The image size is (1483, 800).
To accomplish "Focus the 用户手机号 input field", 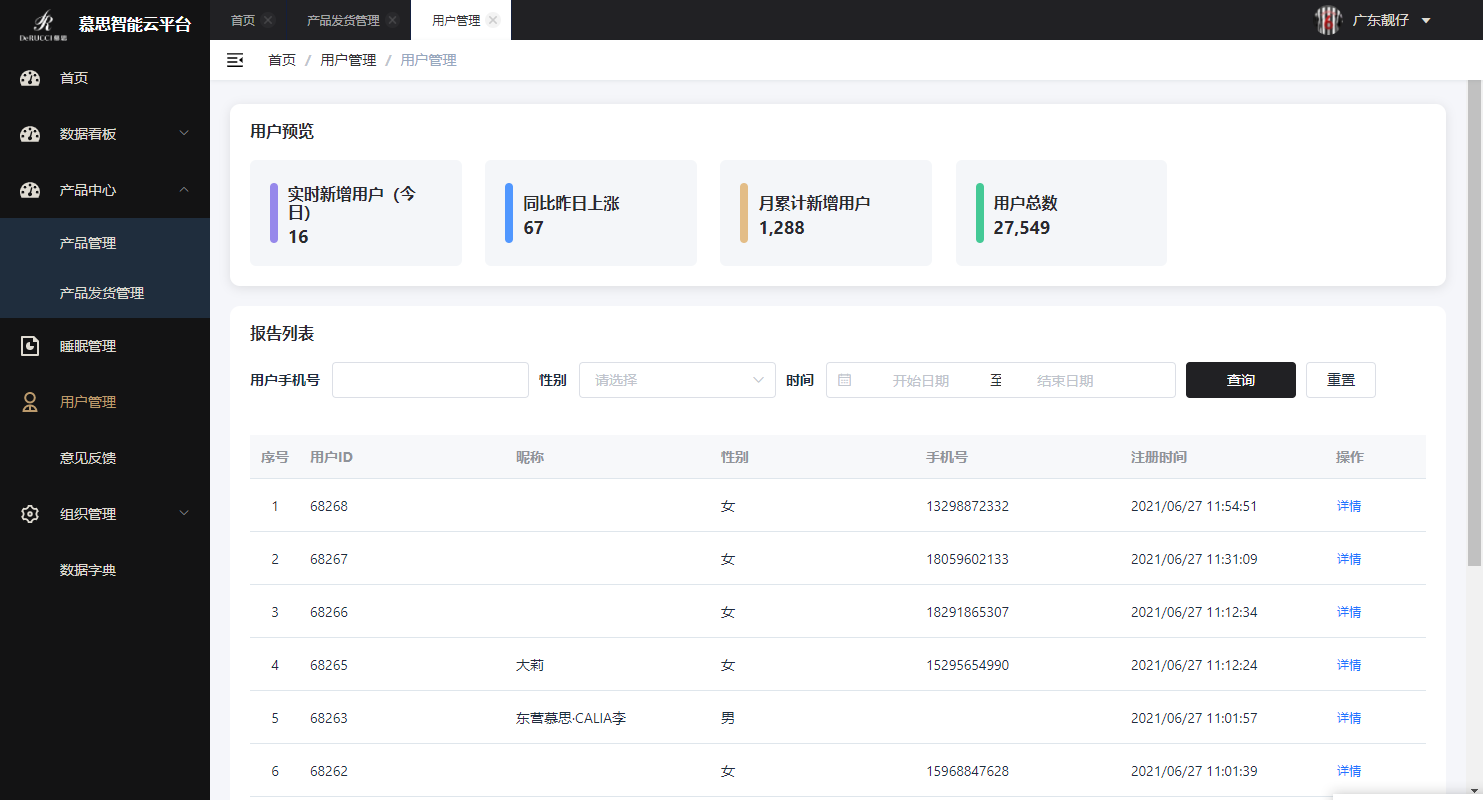I will coord(430,380).
